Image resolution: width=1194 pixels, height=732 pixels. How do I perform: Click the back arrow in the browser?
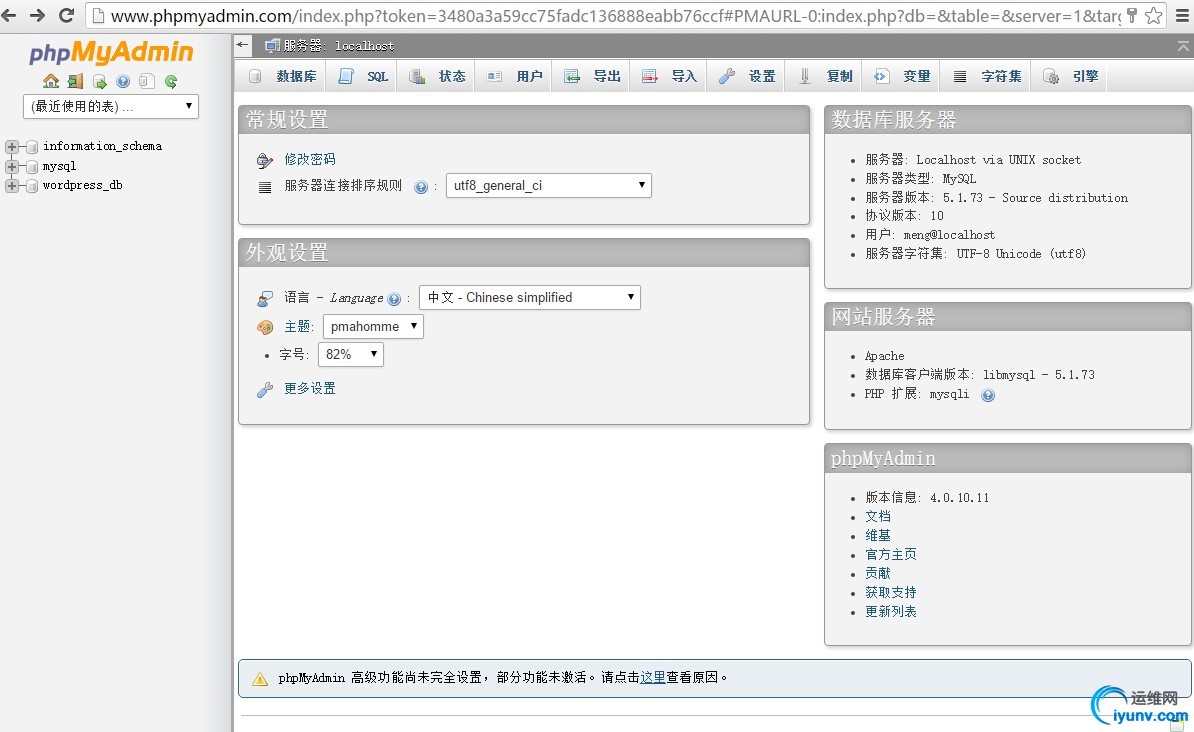point(9,14)
